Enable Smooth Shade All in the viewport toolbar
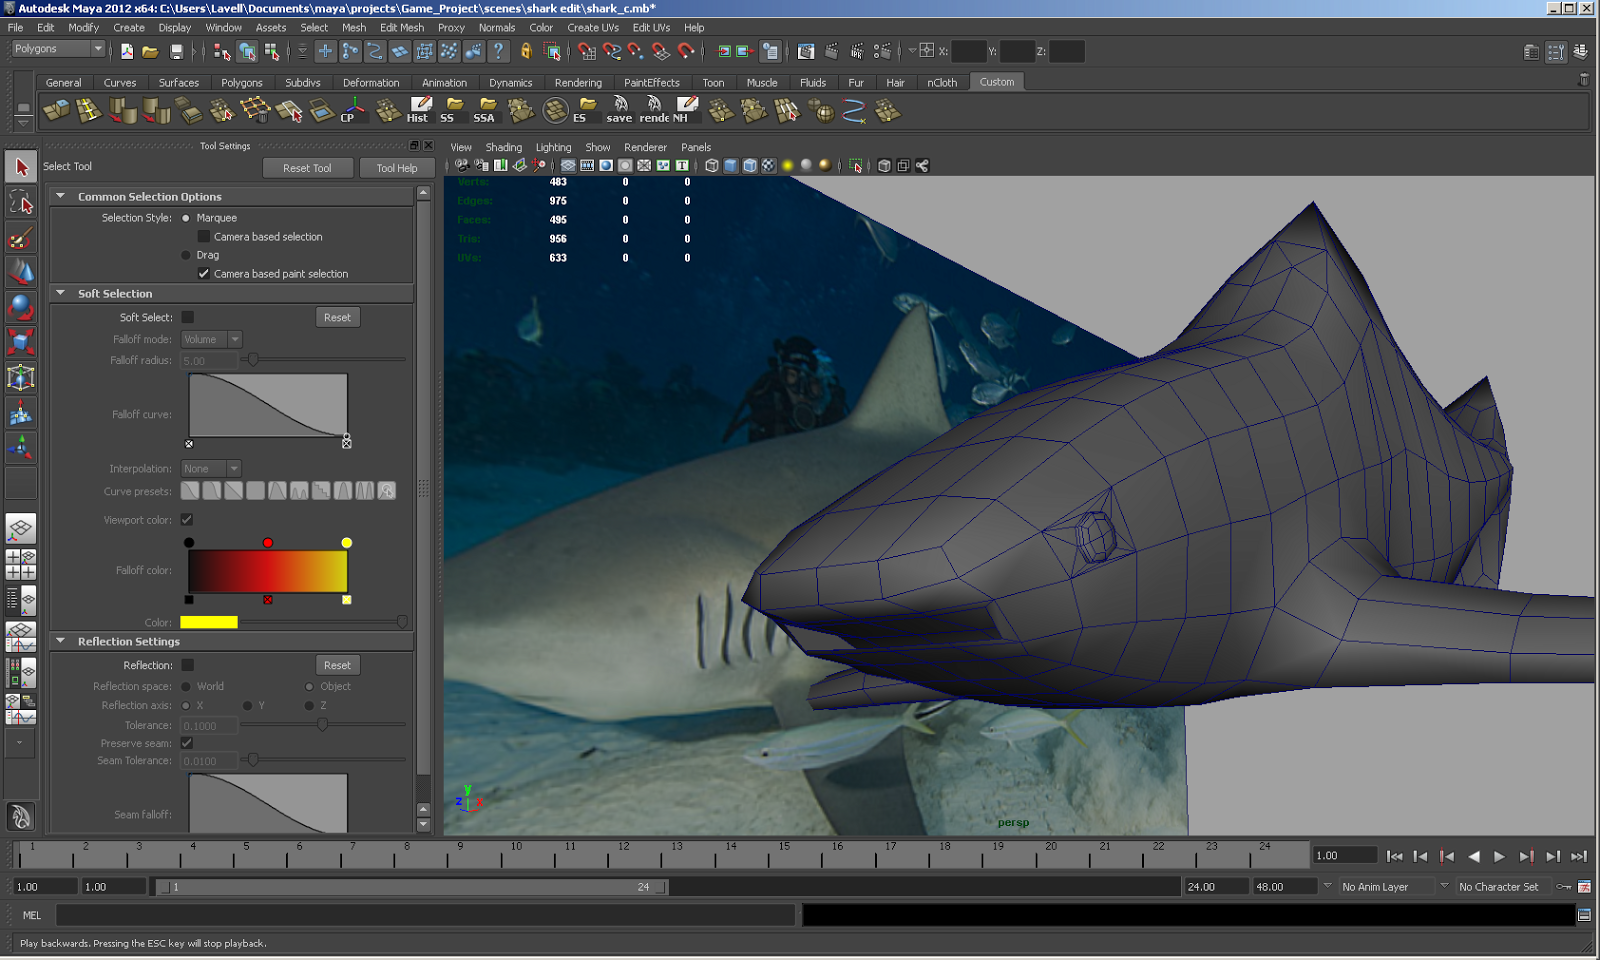Viewport: 1600px width, 960px height. pyautogui.click(x=731, y=166)
